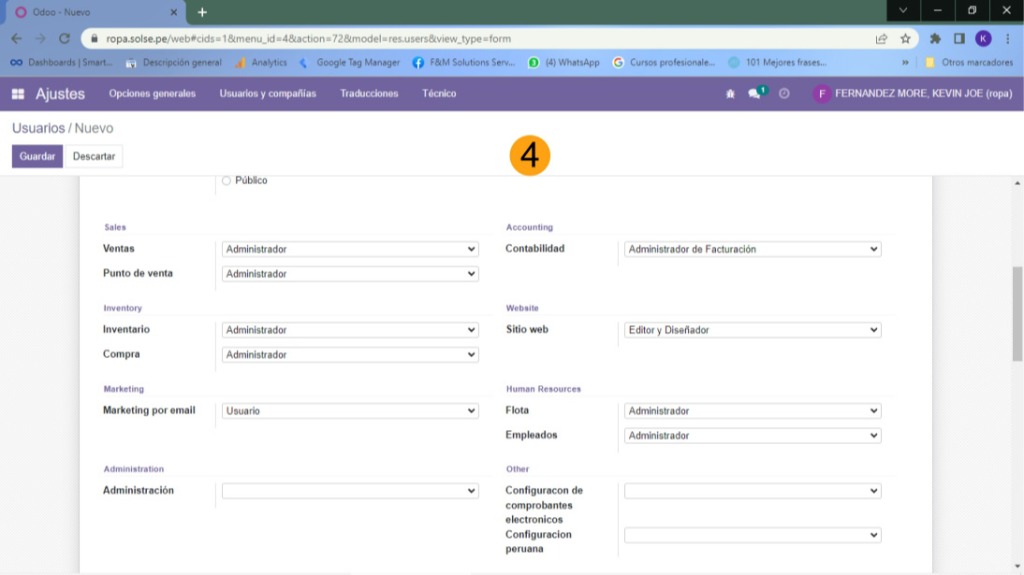1024x575 pixels.
Task: Open the Odoo apps grid menu
Action: point(18,94)
